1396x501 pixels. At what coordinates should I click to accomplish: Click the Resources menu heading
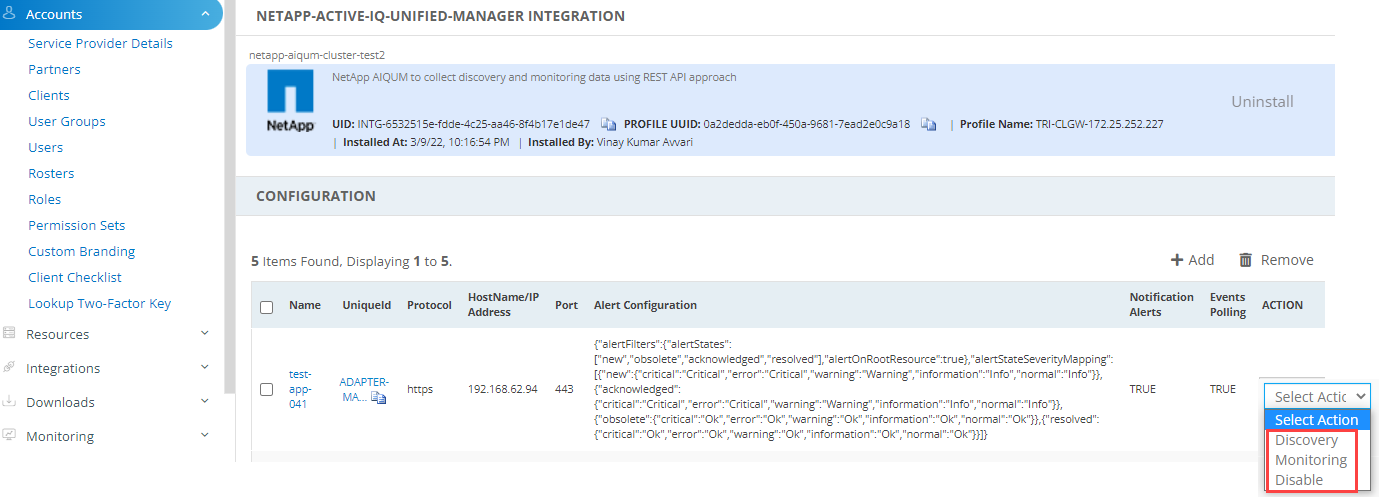[x=58, y=334]
